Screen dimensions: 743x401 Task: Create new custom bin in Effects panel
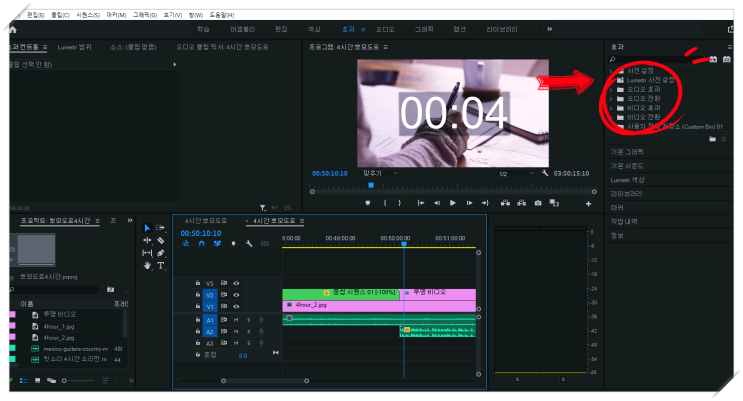712,139
